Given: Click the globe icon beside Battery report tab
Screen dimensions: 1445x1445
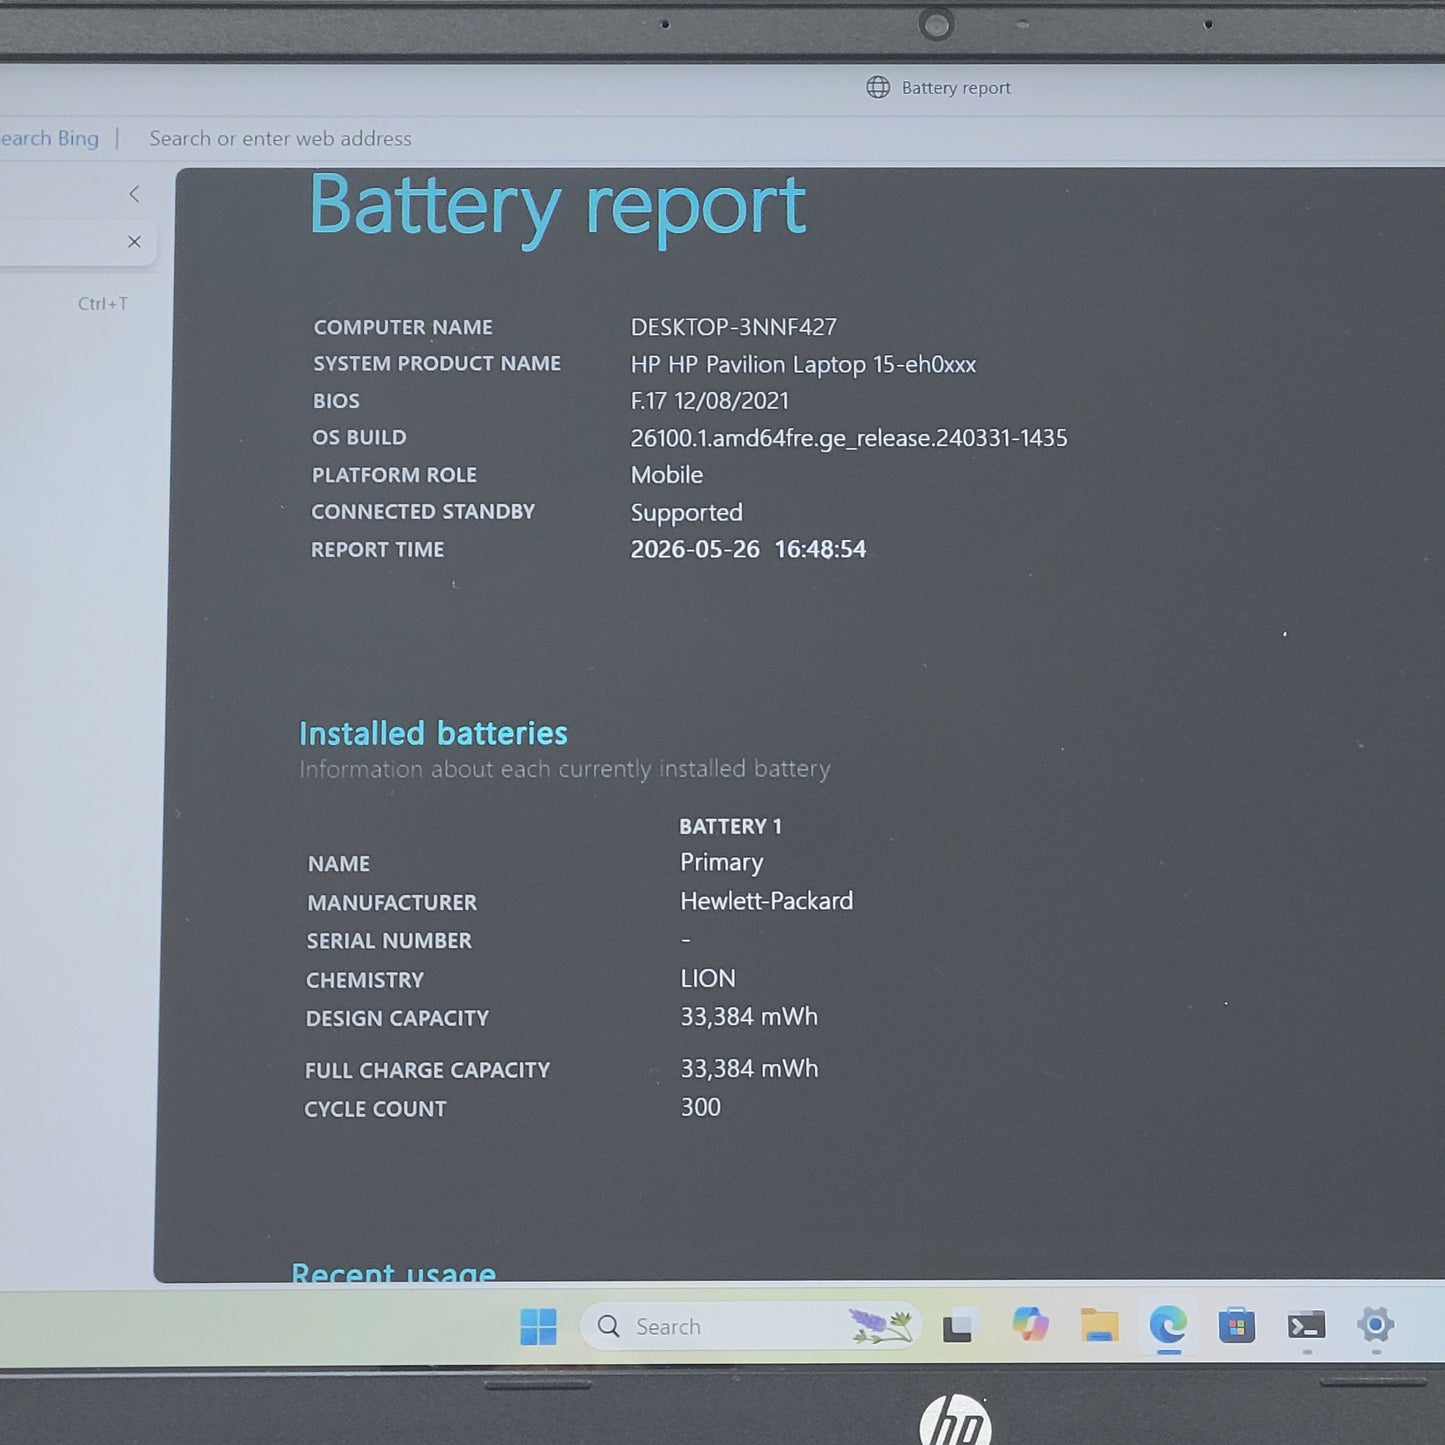Looking at the screenshot, I should pyautogui.click(x=878, y=87).
